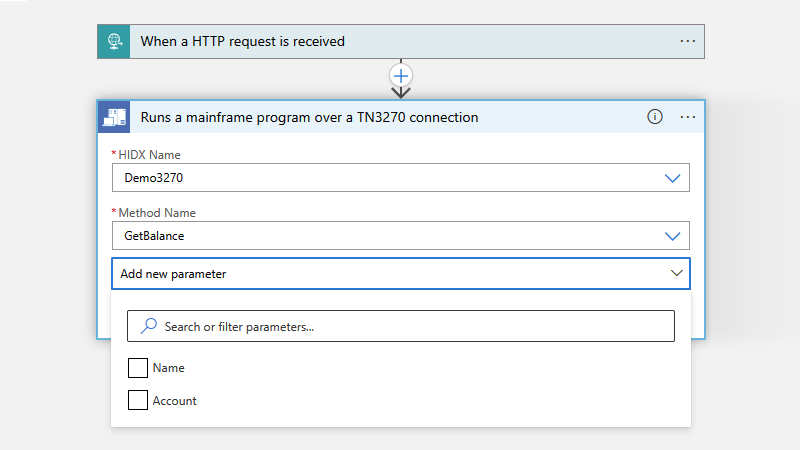Collapse the Add new parameter dropdown
Screen dimensions: 800x450
(x=677, y=273)
